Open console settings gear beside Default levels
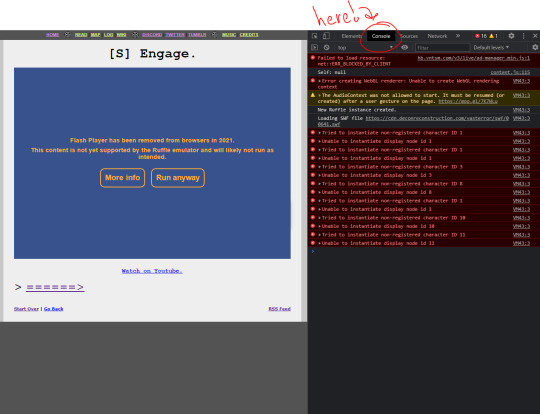 (x=535, y=47)
